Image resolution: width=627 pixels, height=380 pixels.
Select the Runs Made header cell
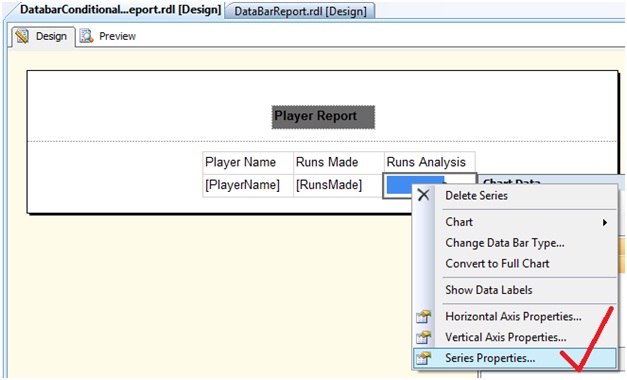click(x=339, y=162)
